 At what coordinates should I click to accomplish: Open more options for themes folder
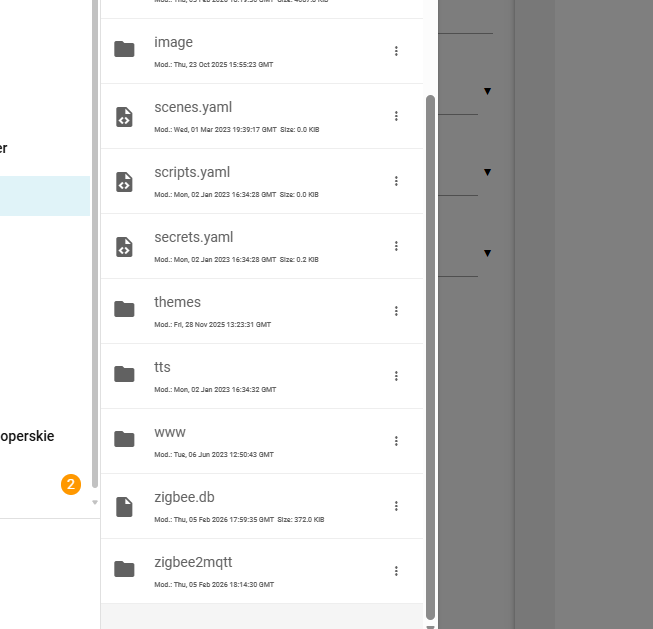[x=396, y=311]
